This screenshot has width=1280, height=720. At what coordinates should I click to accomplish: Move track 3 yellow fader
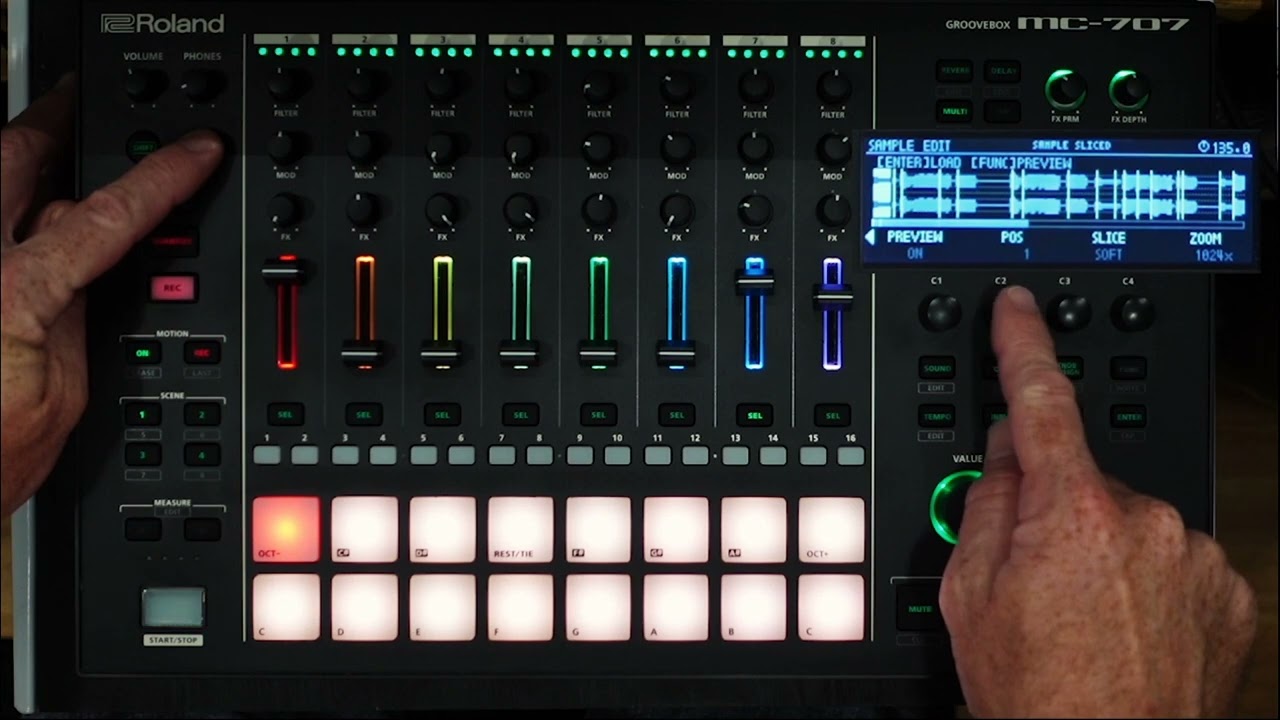coord(442,353)
